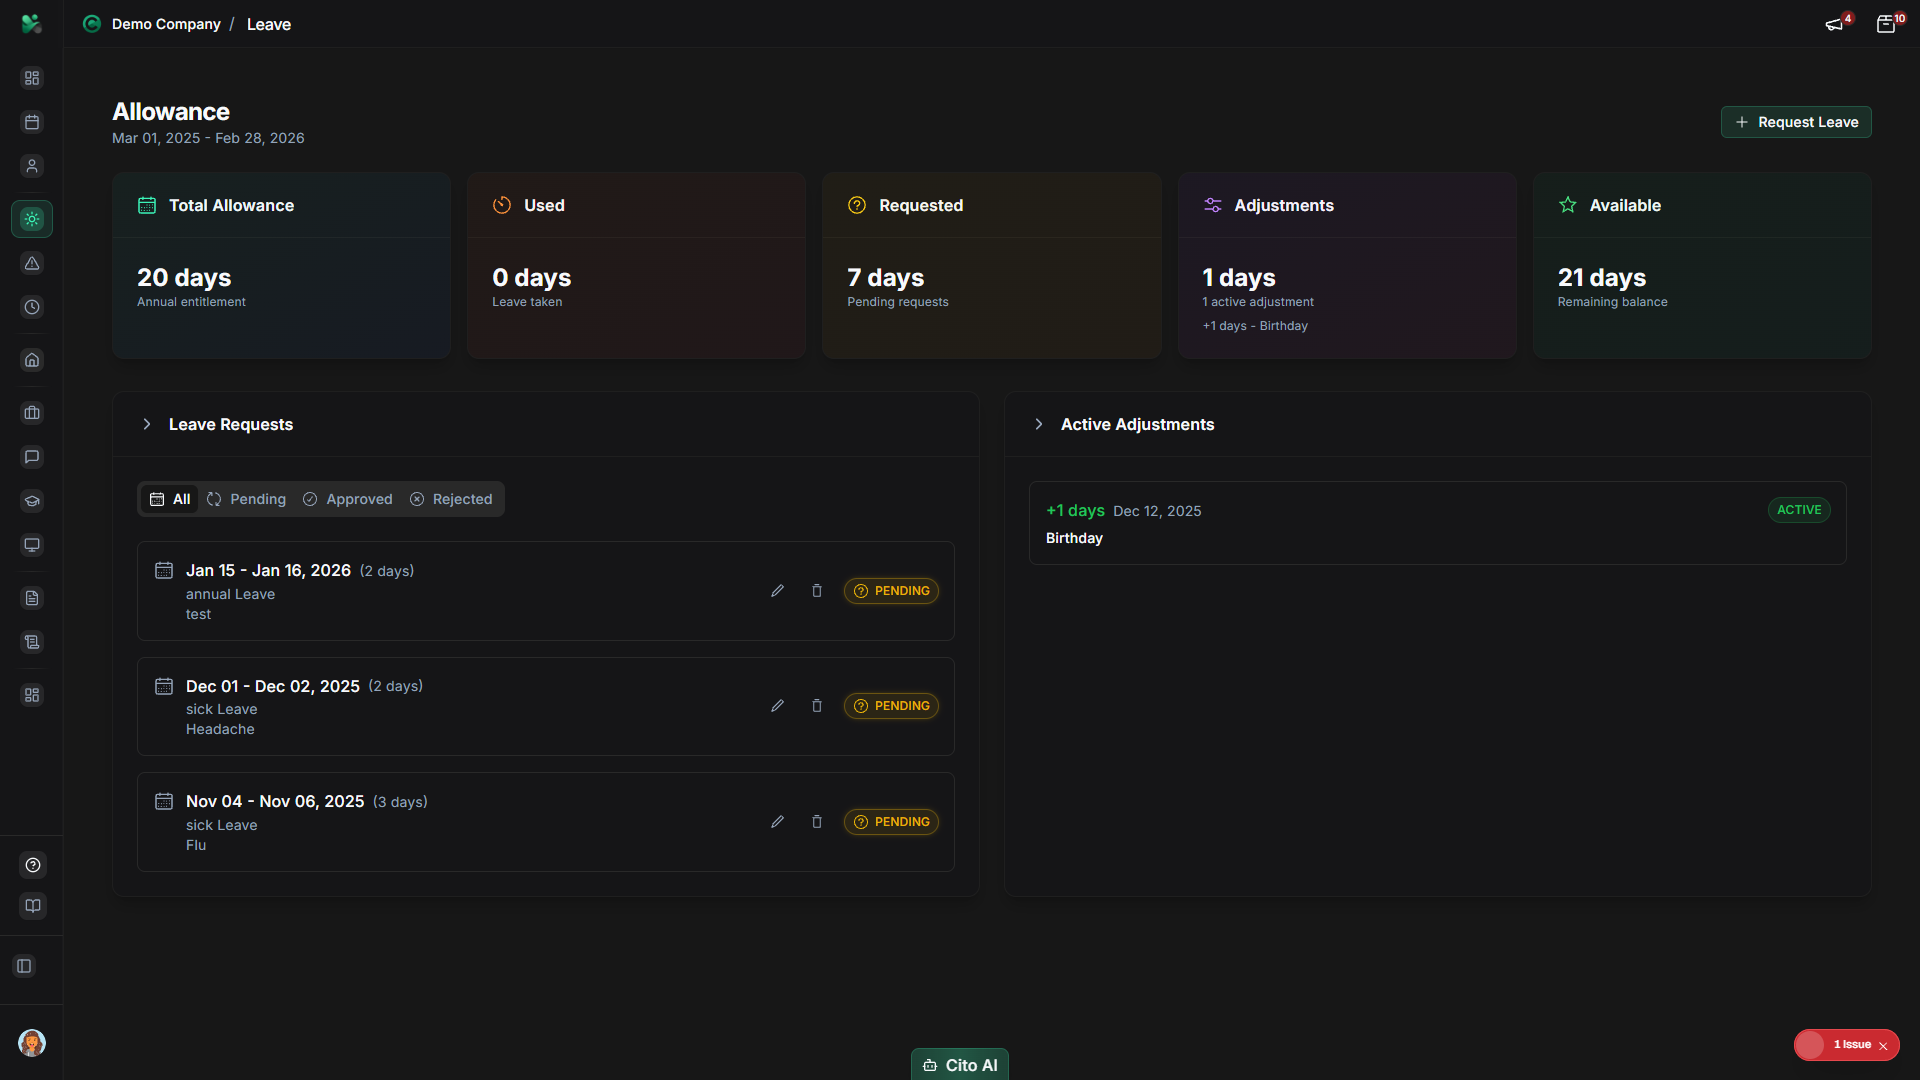This screenshot has width=1920, height=1080.
Task: Open the announcements megaphone with 4 badge
Action: [1835, 23]
